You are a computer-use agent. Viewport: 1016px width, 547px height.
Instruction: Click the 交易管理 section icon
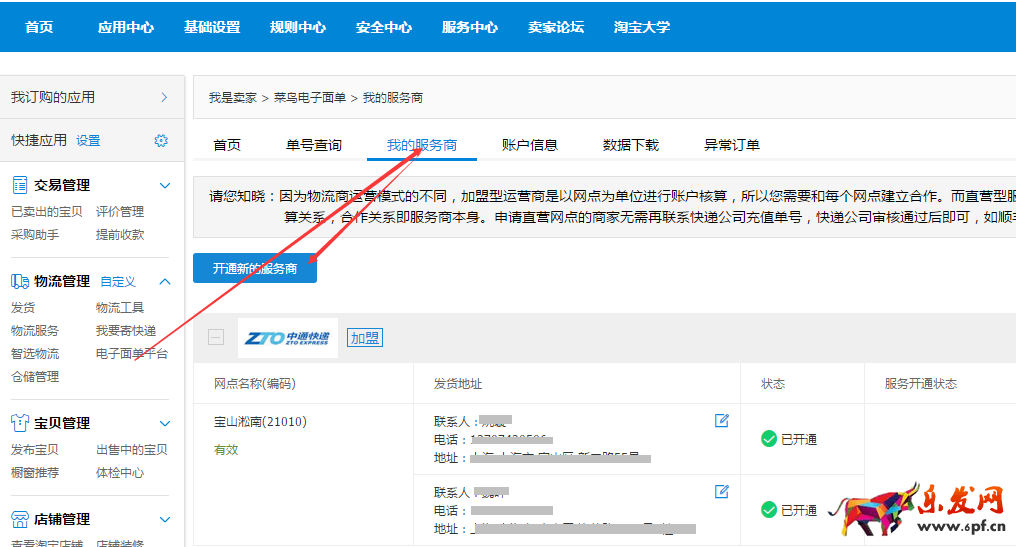(19, 185)
